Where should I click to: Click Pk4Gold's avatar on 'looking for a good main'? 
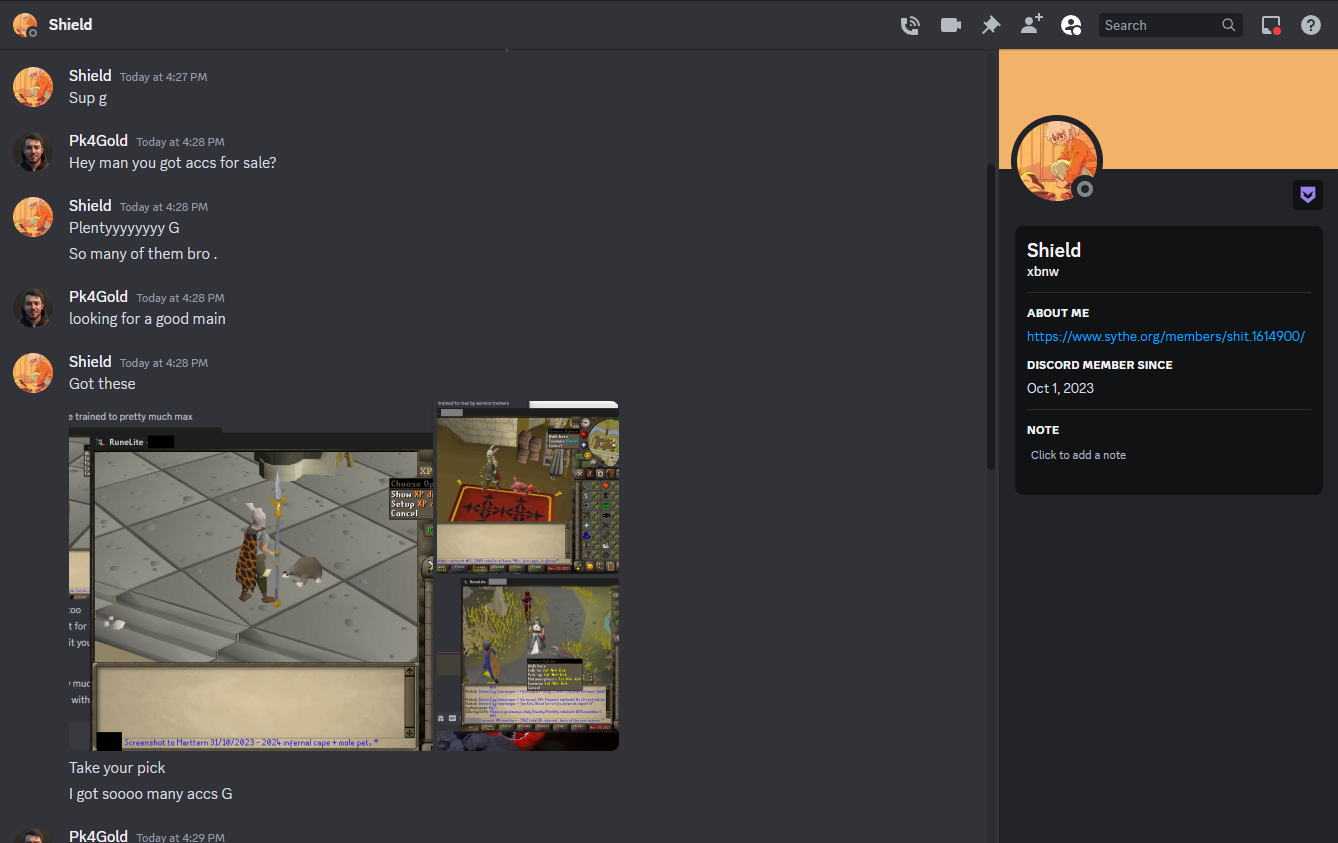click(x=33, y=308)
